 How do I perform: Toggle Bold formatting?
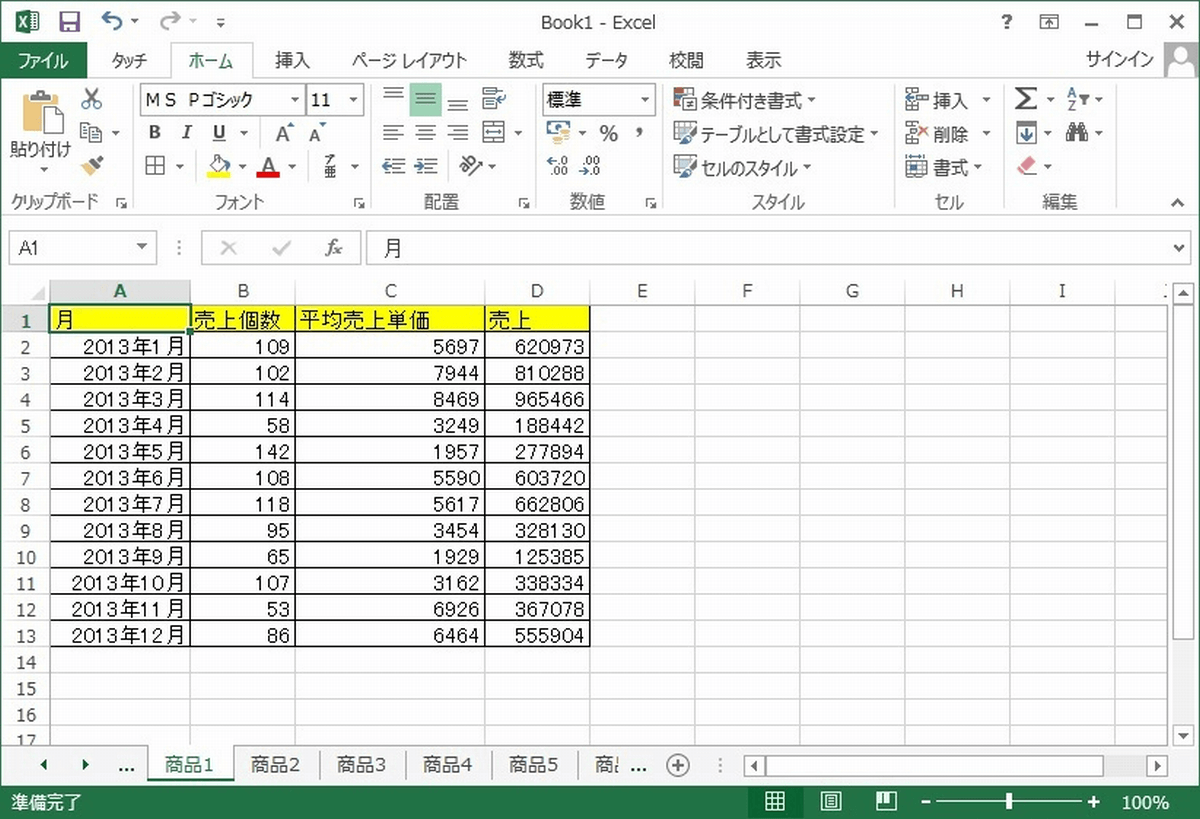click(x=154, y=133)
